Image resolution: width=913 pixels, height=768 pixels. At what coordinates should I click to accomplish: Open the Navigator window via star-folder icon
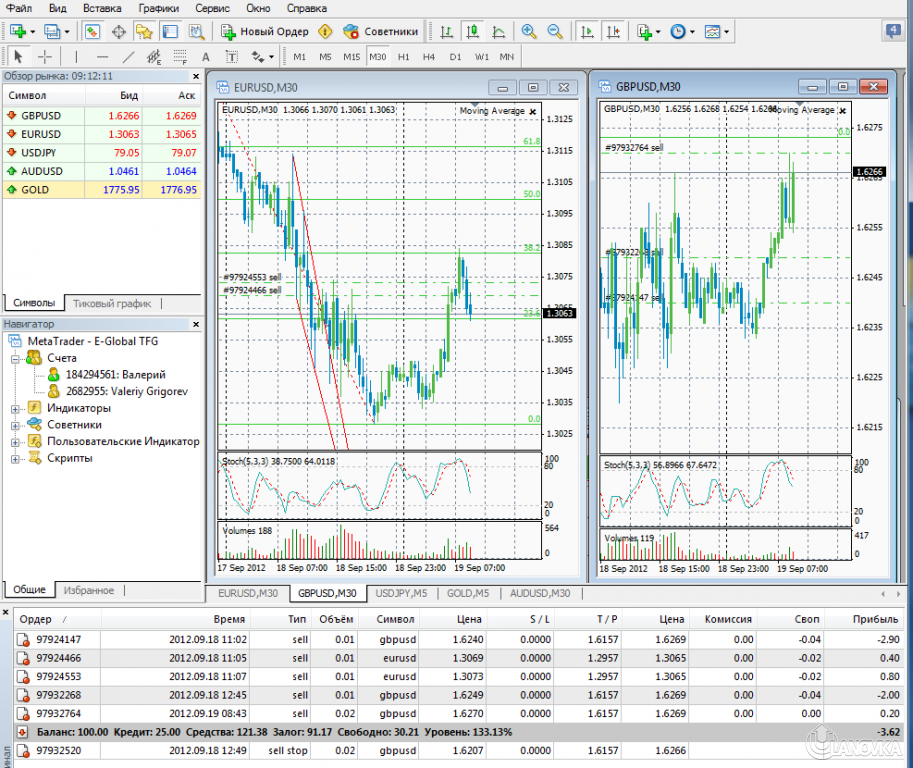pos(144,32)
